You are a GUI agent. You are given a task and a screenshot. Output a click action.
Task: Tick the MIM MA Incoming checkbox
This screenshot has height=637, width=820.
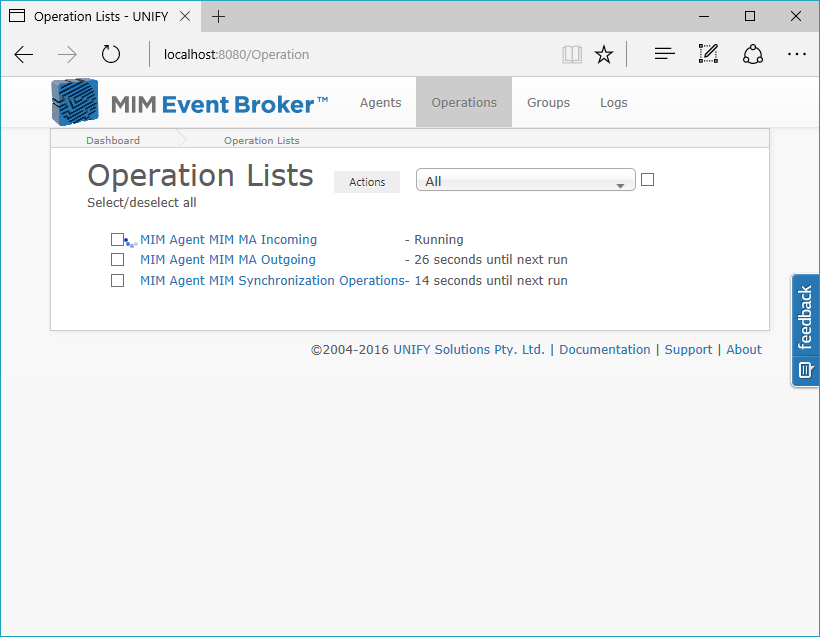[117, 240]
